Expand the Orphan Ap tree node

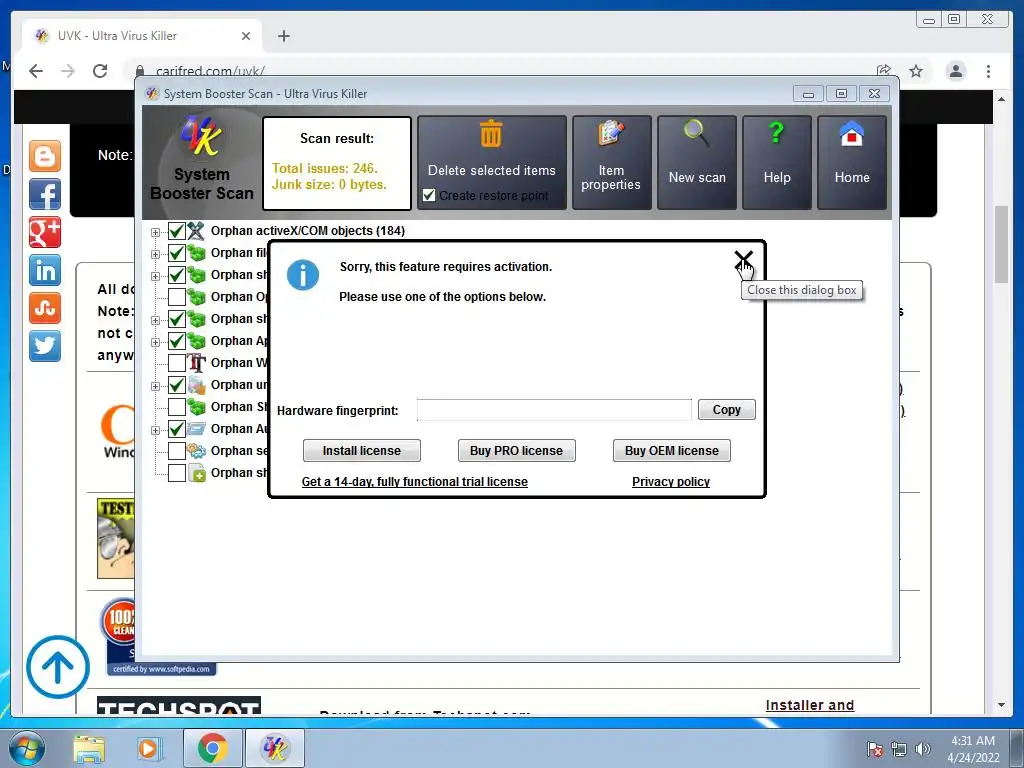tap(155, 342)
